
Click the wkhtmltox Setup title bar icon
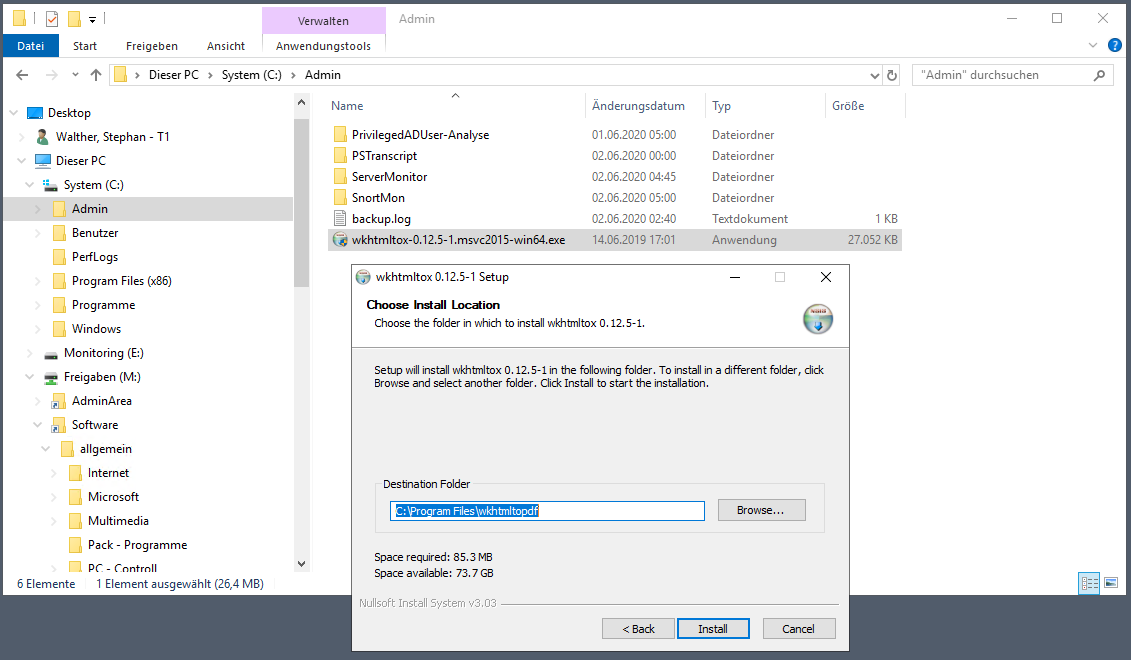point(364,277)
